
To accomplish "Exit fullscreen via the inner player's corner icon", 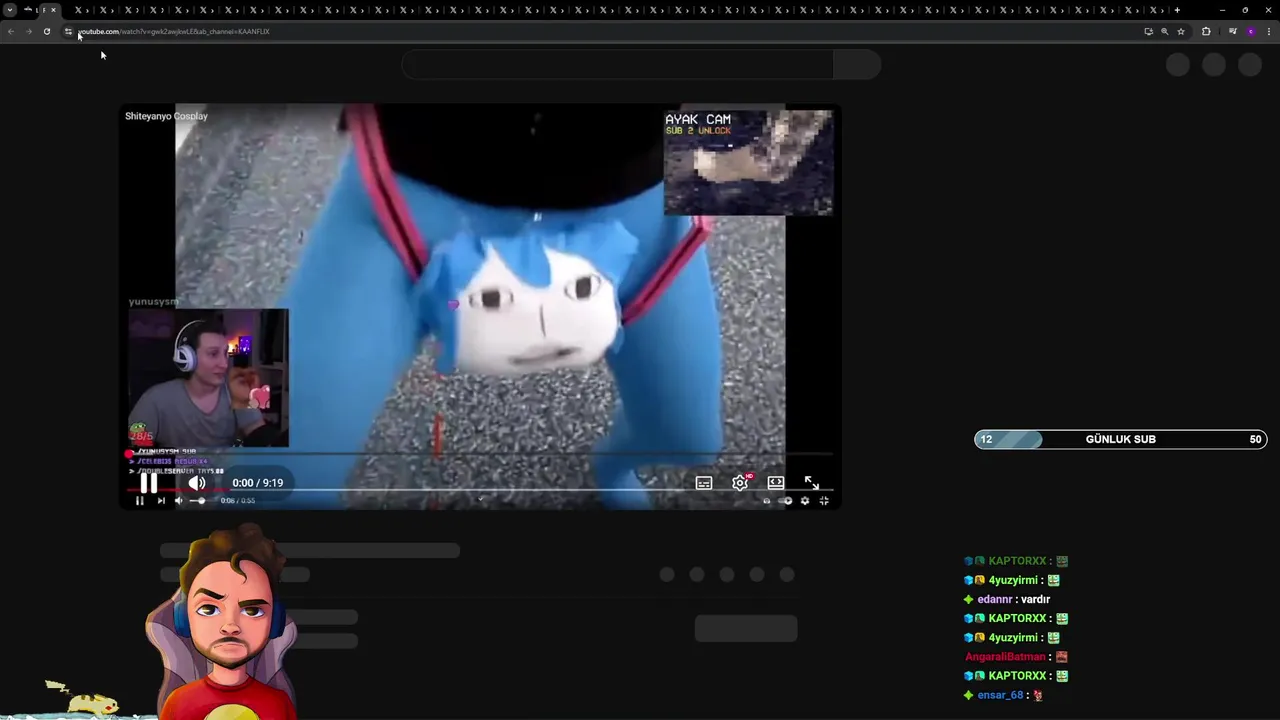I will [824, 501].
